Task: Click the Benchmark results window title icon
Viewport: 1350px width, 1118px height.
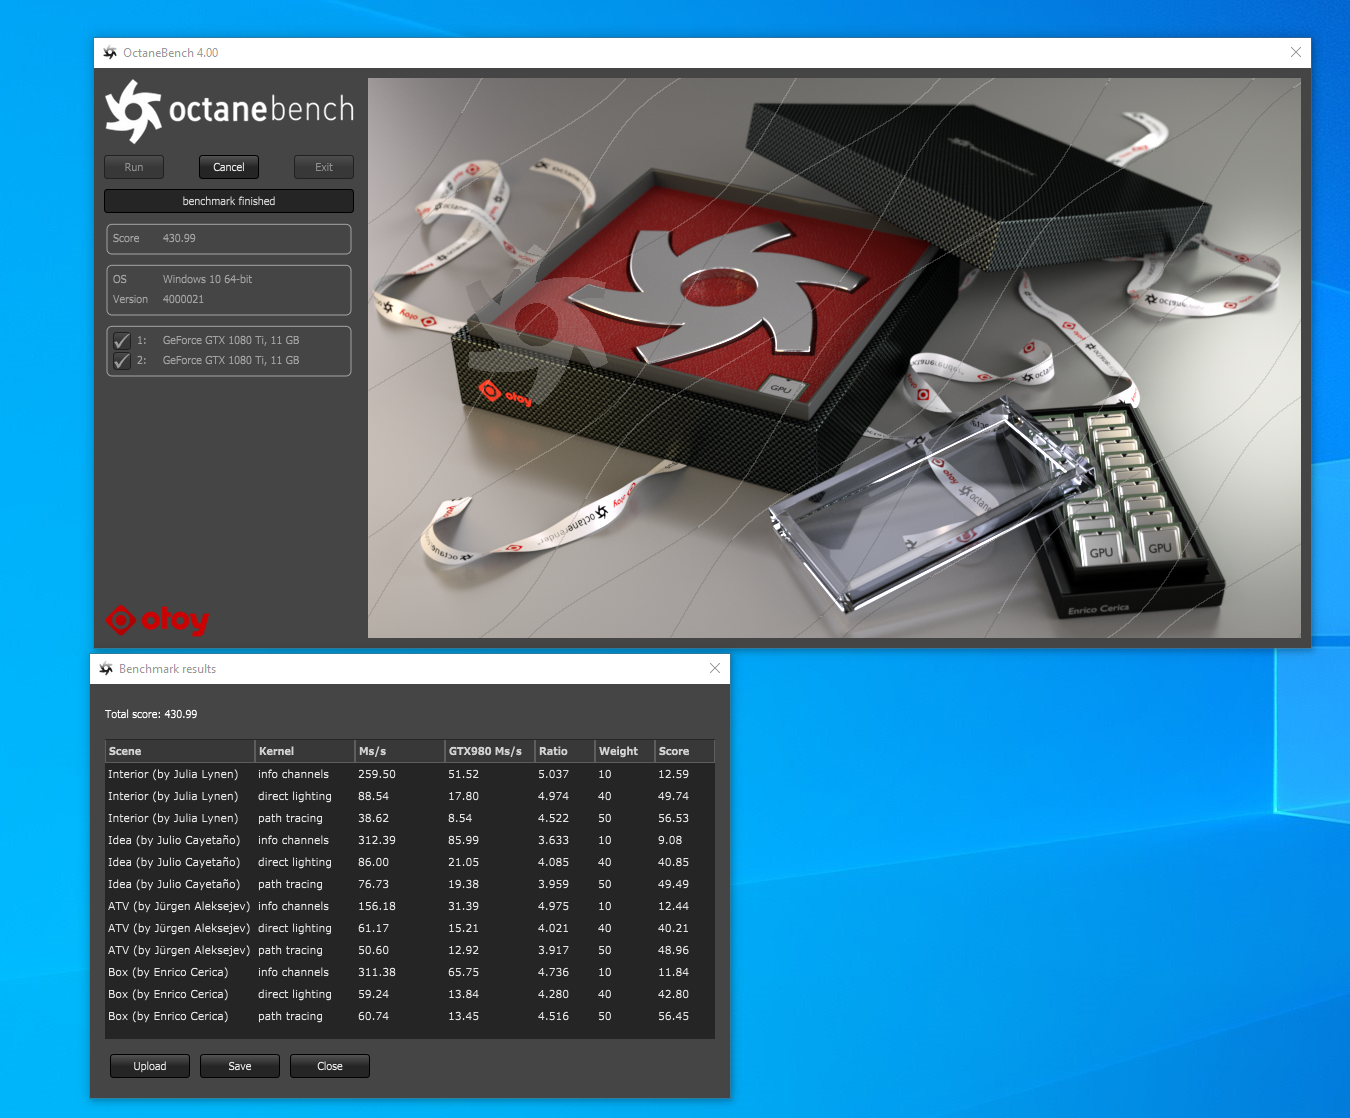Action: click(106, 669)
